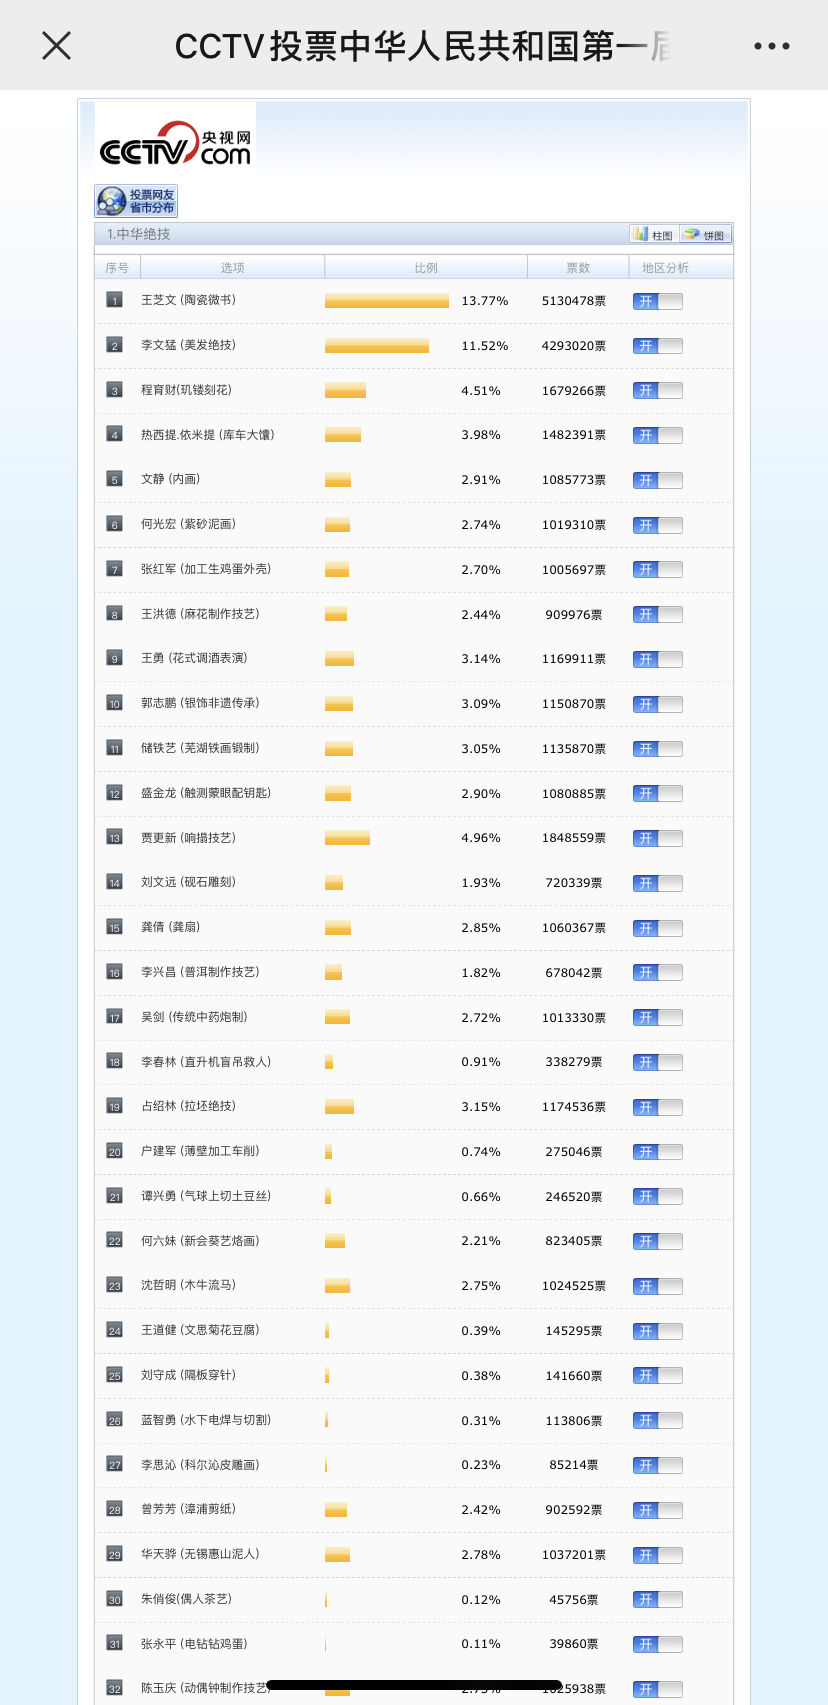Select option 华天骅 (无锡惠山泥人)
Screen dimensions: 828x1705
[200, 1554]
